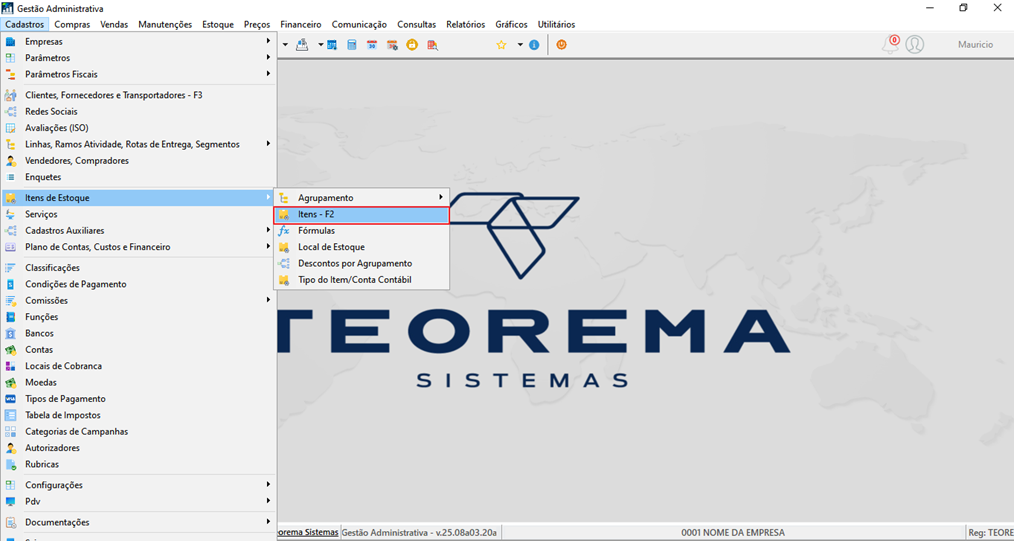Open the Documentações submenu entry
The image size is (1014, 541).
pos(138,522)
